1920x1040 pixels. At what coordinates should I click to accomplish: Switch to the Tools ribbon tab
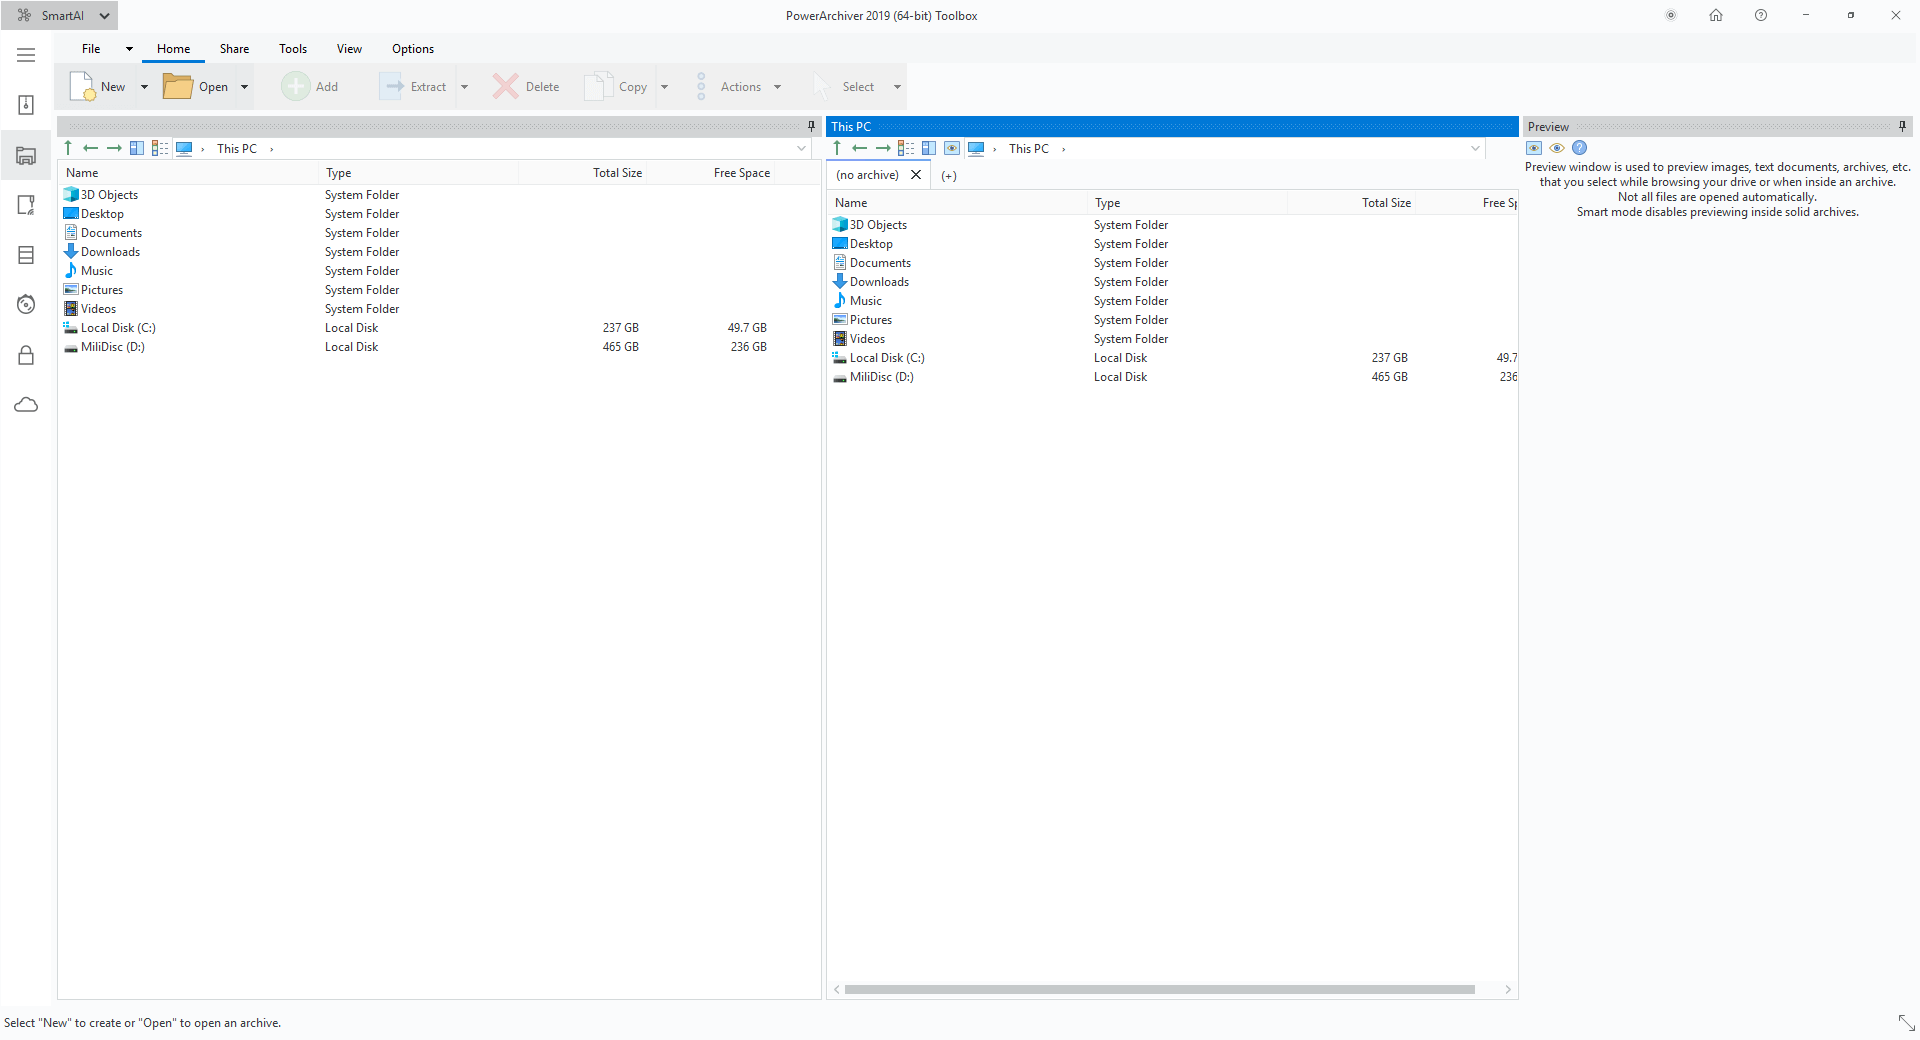292,48
